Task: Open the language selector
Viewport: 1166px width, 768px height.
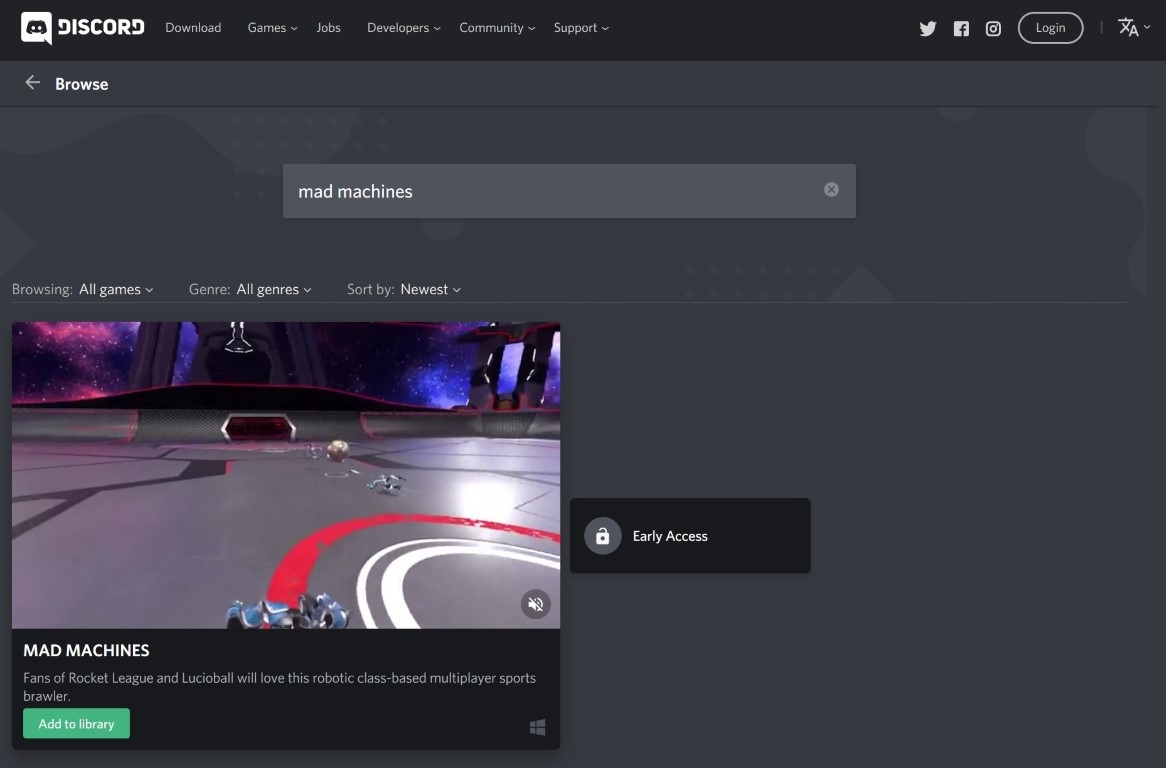Action: (x=1133, y=28)
